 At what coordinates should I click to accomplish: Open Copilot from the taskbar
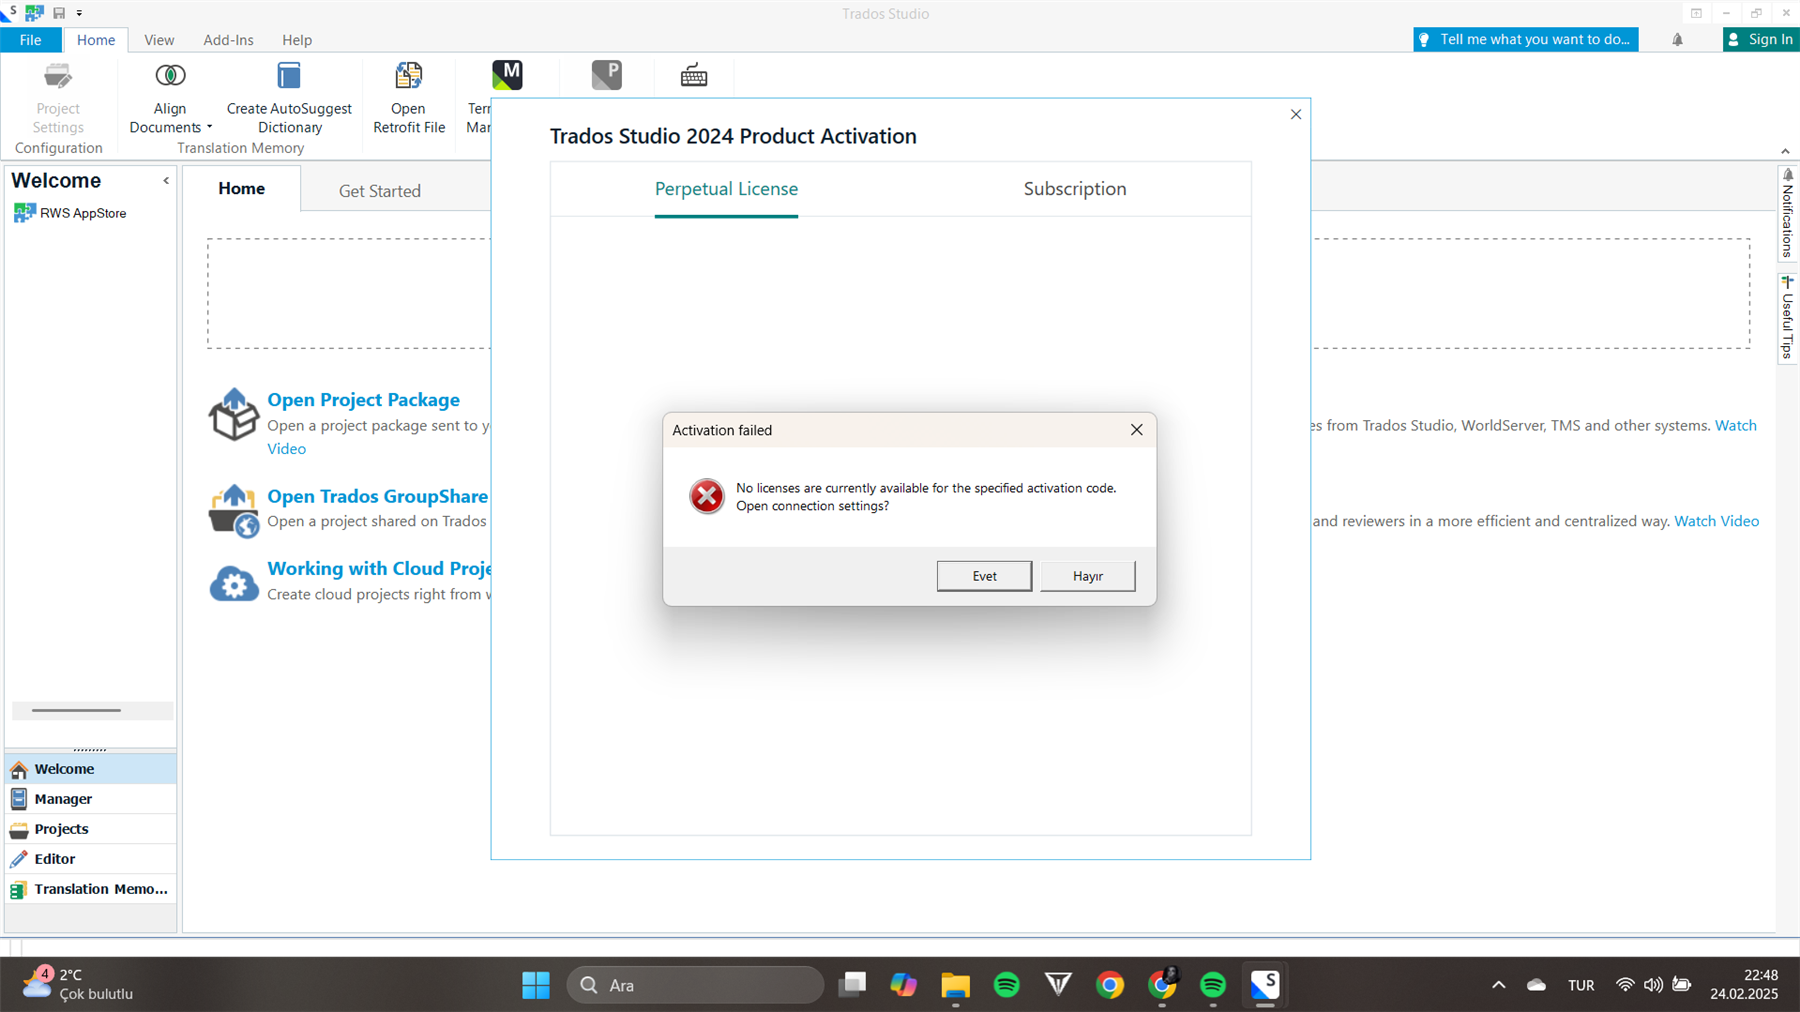(904, 985)
